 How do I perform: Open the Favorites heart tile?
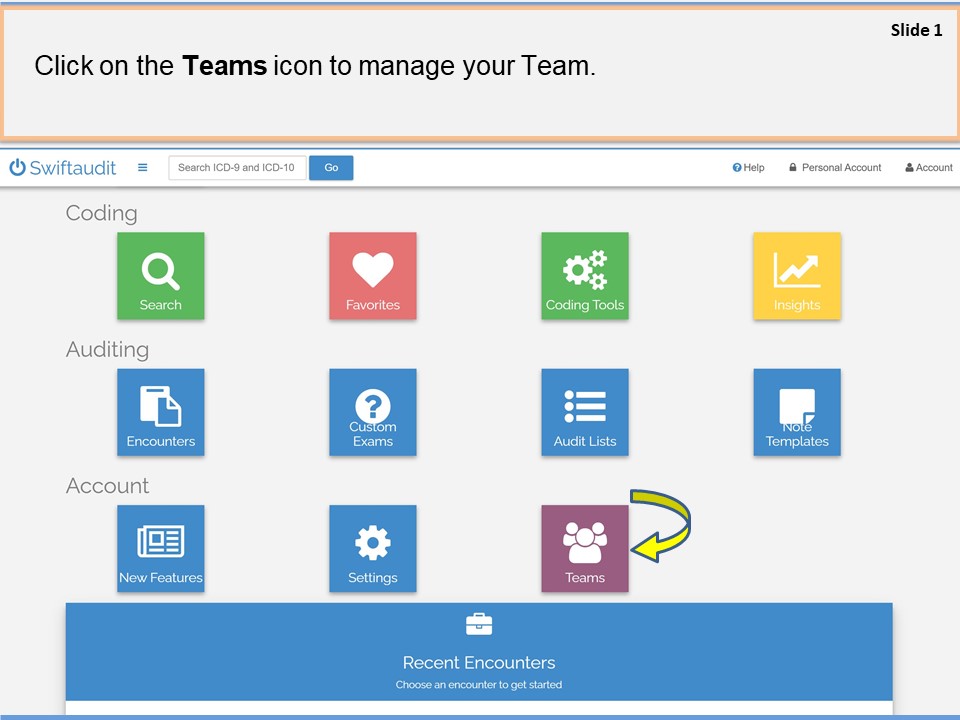click(x=372, y=276)
